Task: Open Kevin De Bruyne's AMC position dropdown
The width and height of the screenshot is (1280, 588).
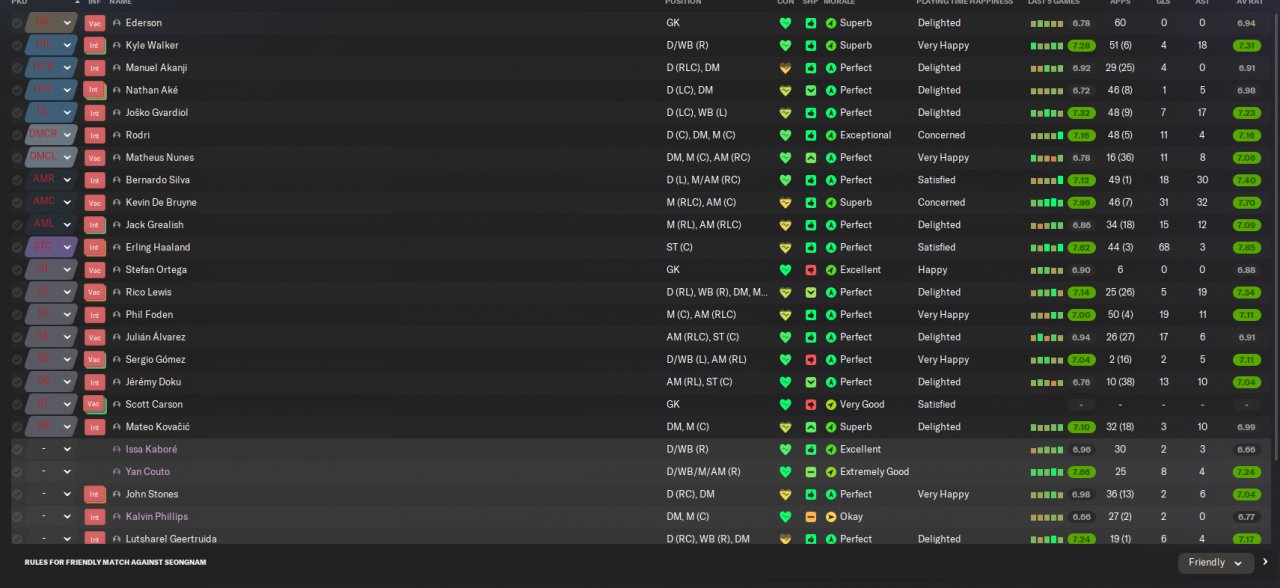Action: [52, 203]
